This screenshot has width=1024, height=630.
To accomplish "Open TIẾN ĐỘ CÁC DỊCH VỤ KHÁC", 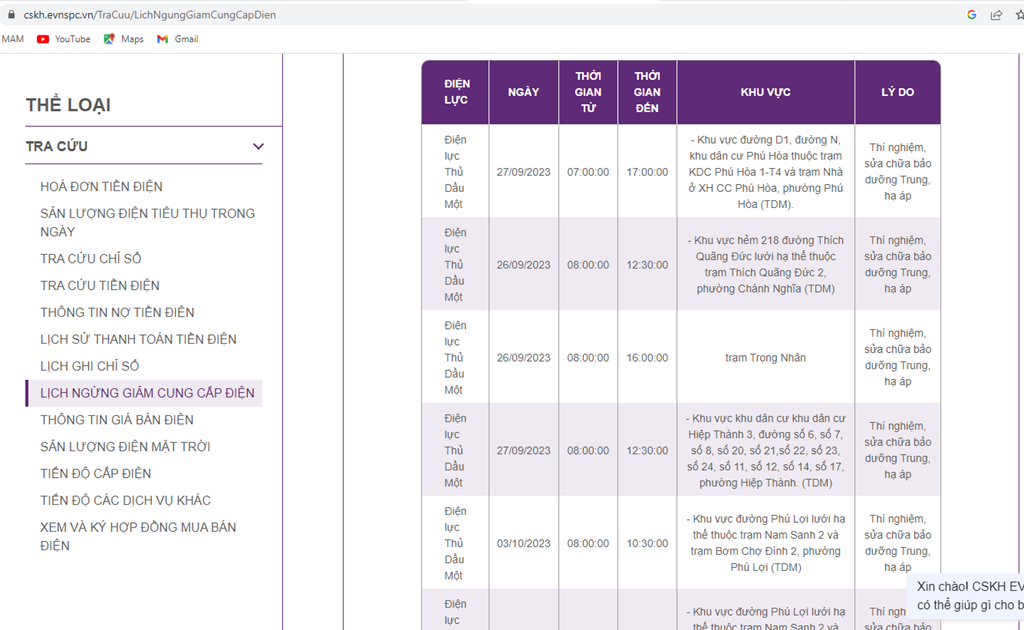I will click(x=125, y=500).
